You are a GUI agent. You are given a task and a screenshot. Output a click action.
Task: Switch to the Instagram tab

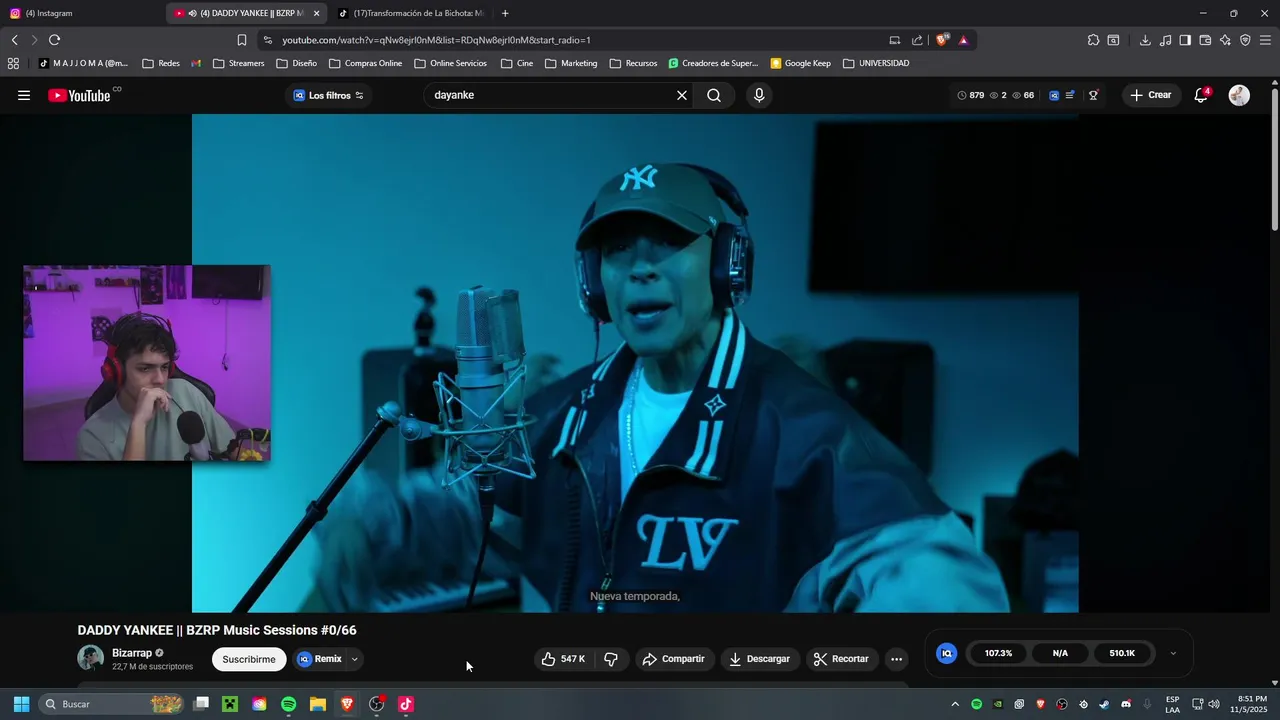click(82, 13)
